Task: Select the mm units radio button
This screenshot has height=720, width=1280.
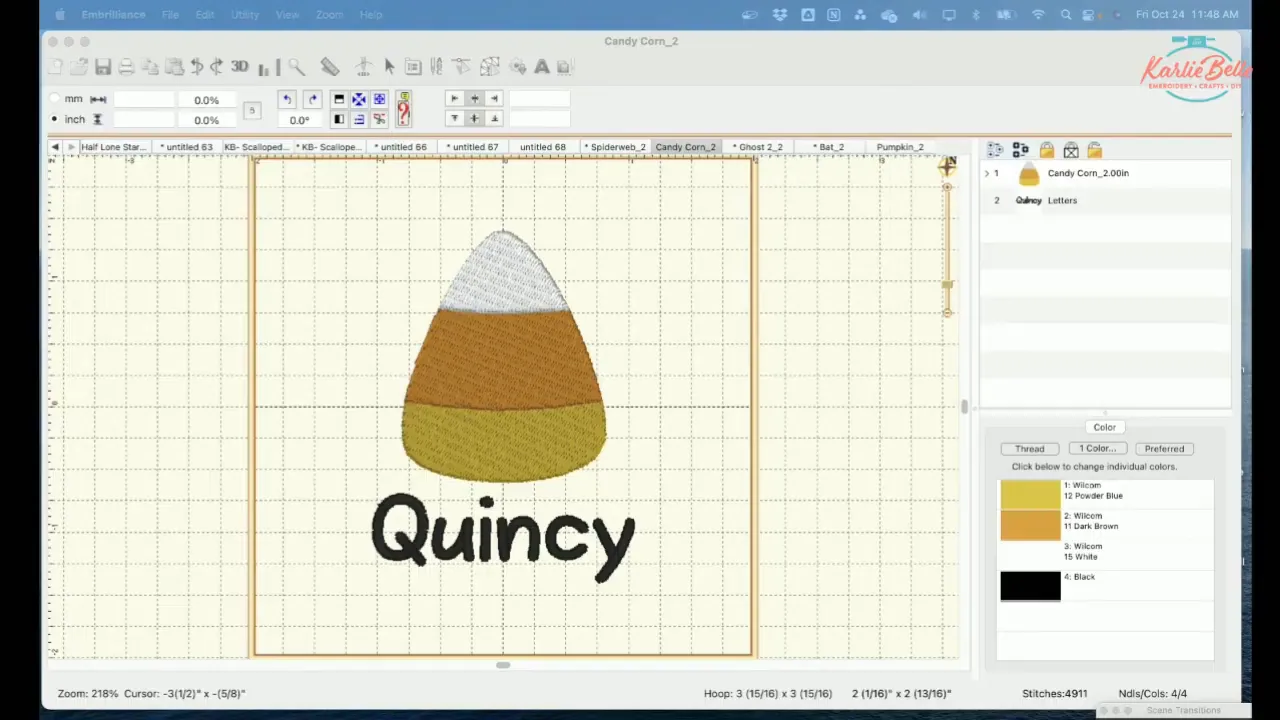Action: (54, 99)
